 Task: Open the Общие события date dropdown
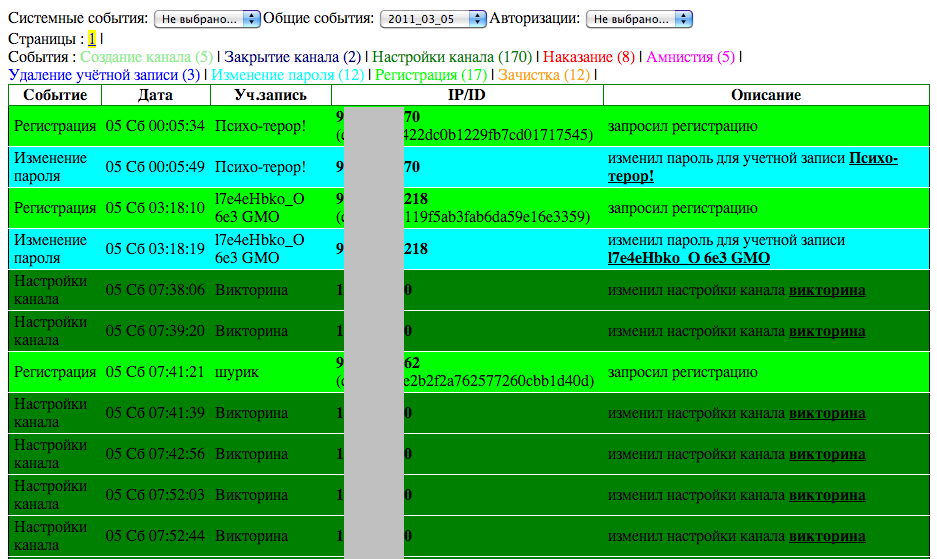tap(432, 19)
